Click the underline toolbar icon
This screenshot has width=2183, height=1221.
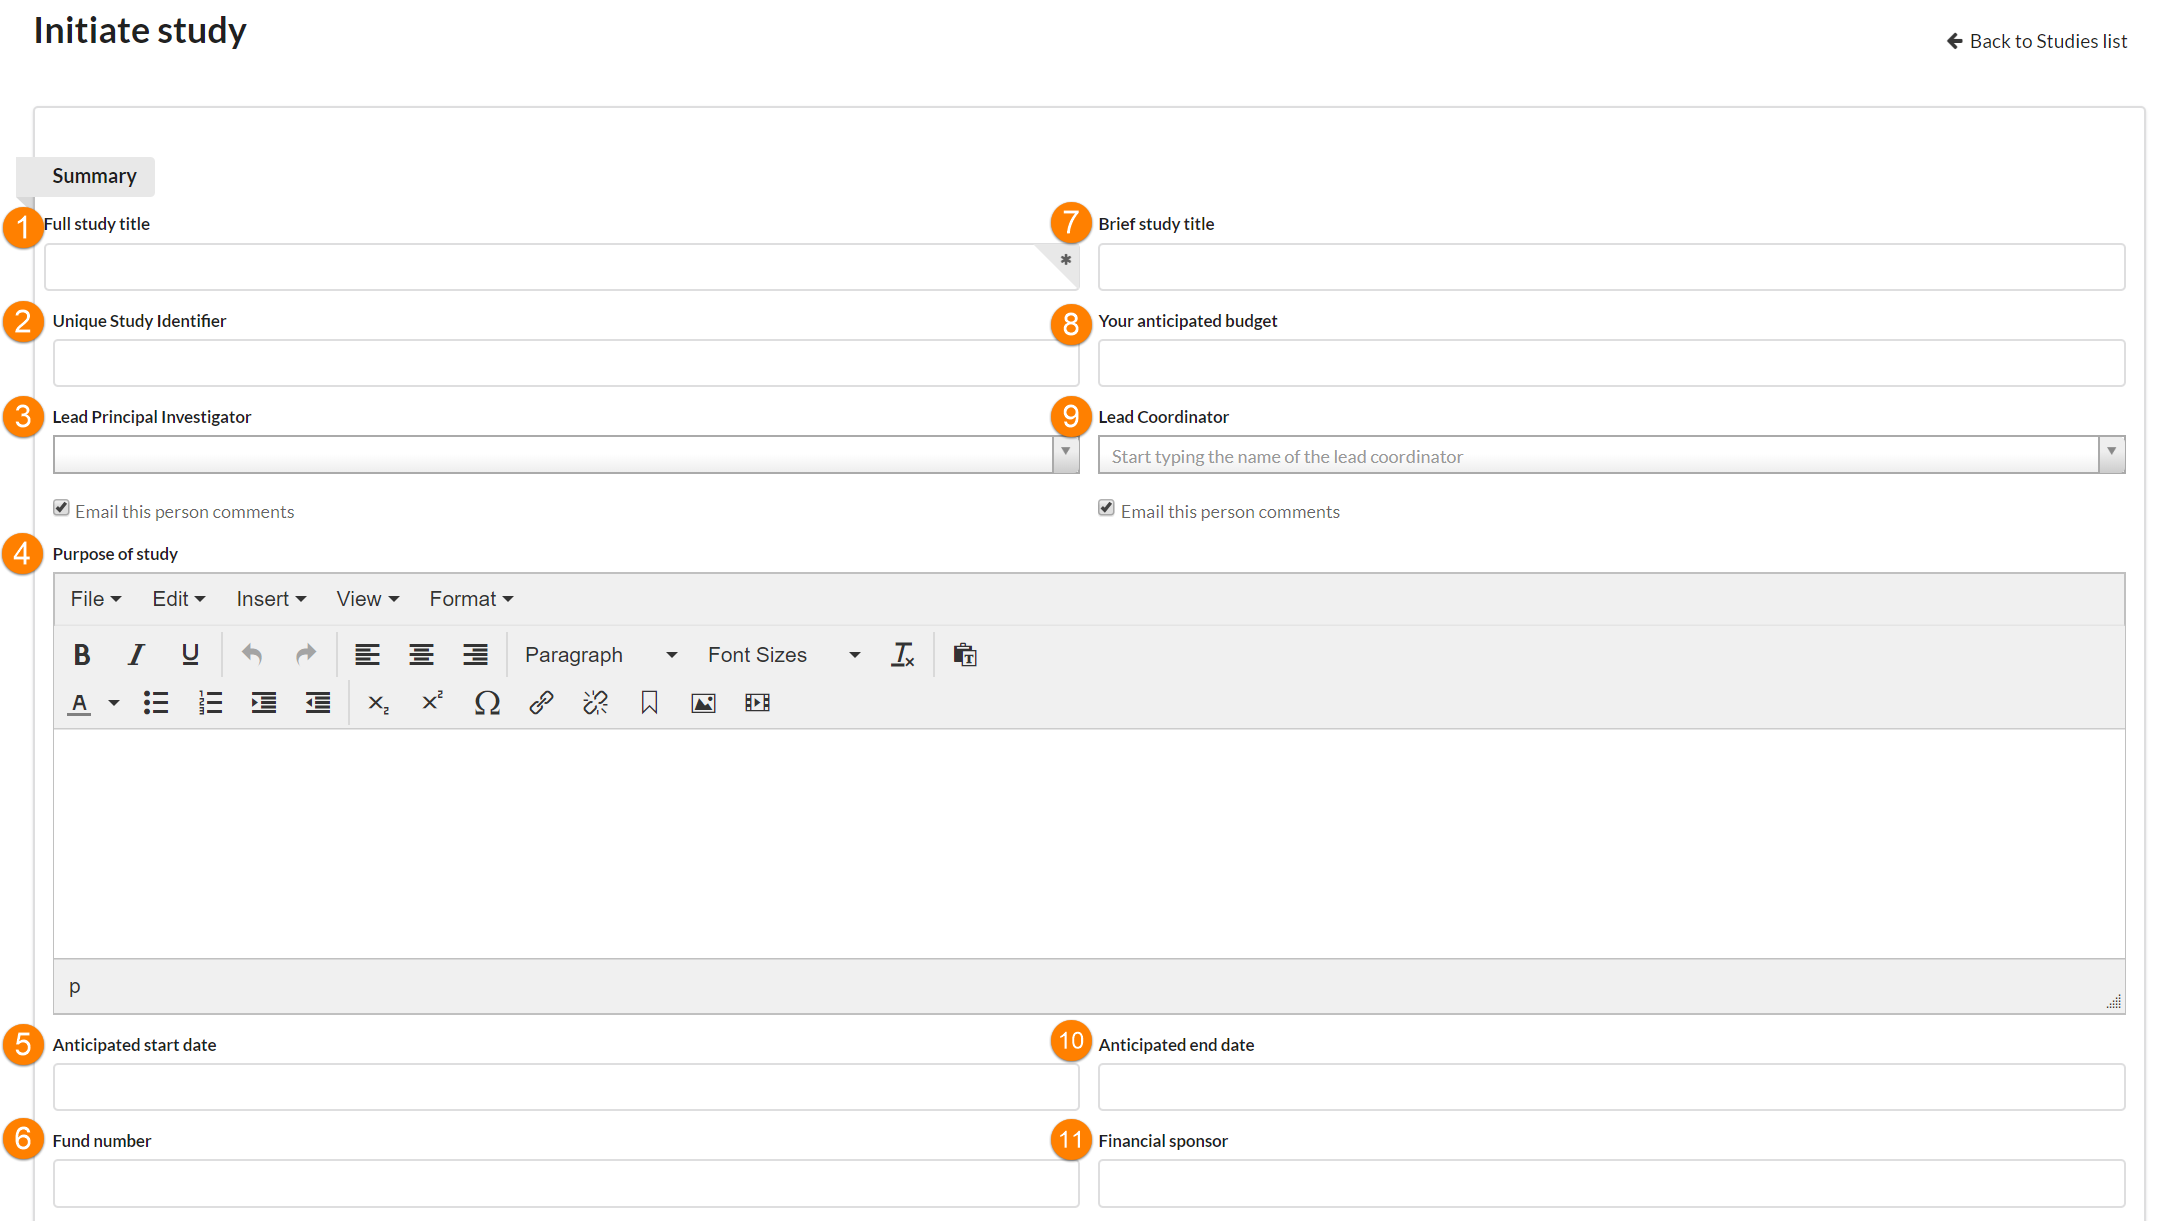(x=190, y=655)
